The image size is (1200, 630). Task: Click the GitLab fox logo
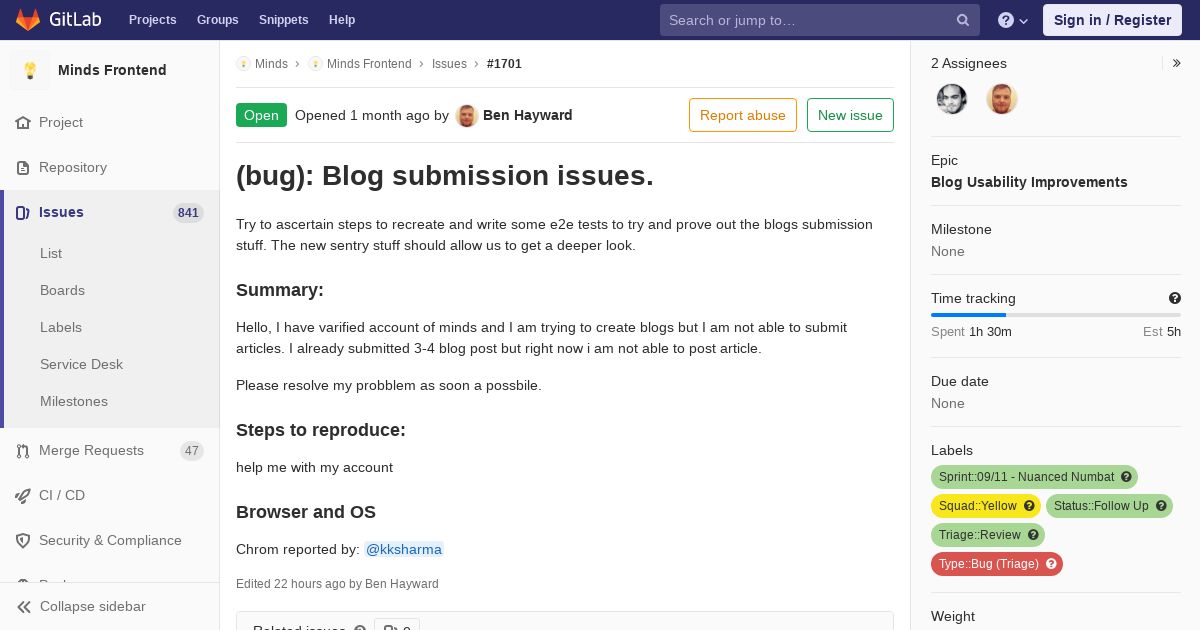(x=28, y=19)
